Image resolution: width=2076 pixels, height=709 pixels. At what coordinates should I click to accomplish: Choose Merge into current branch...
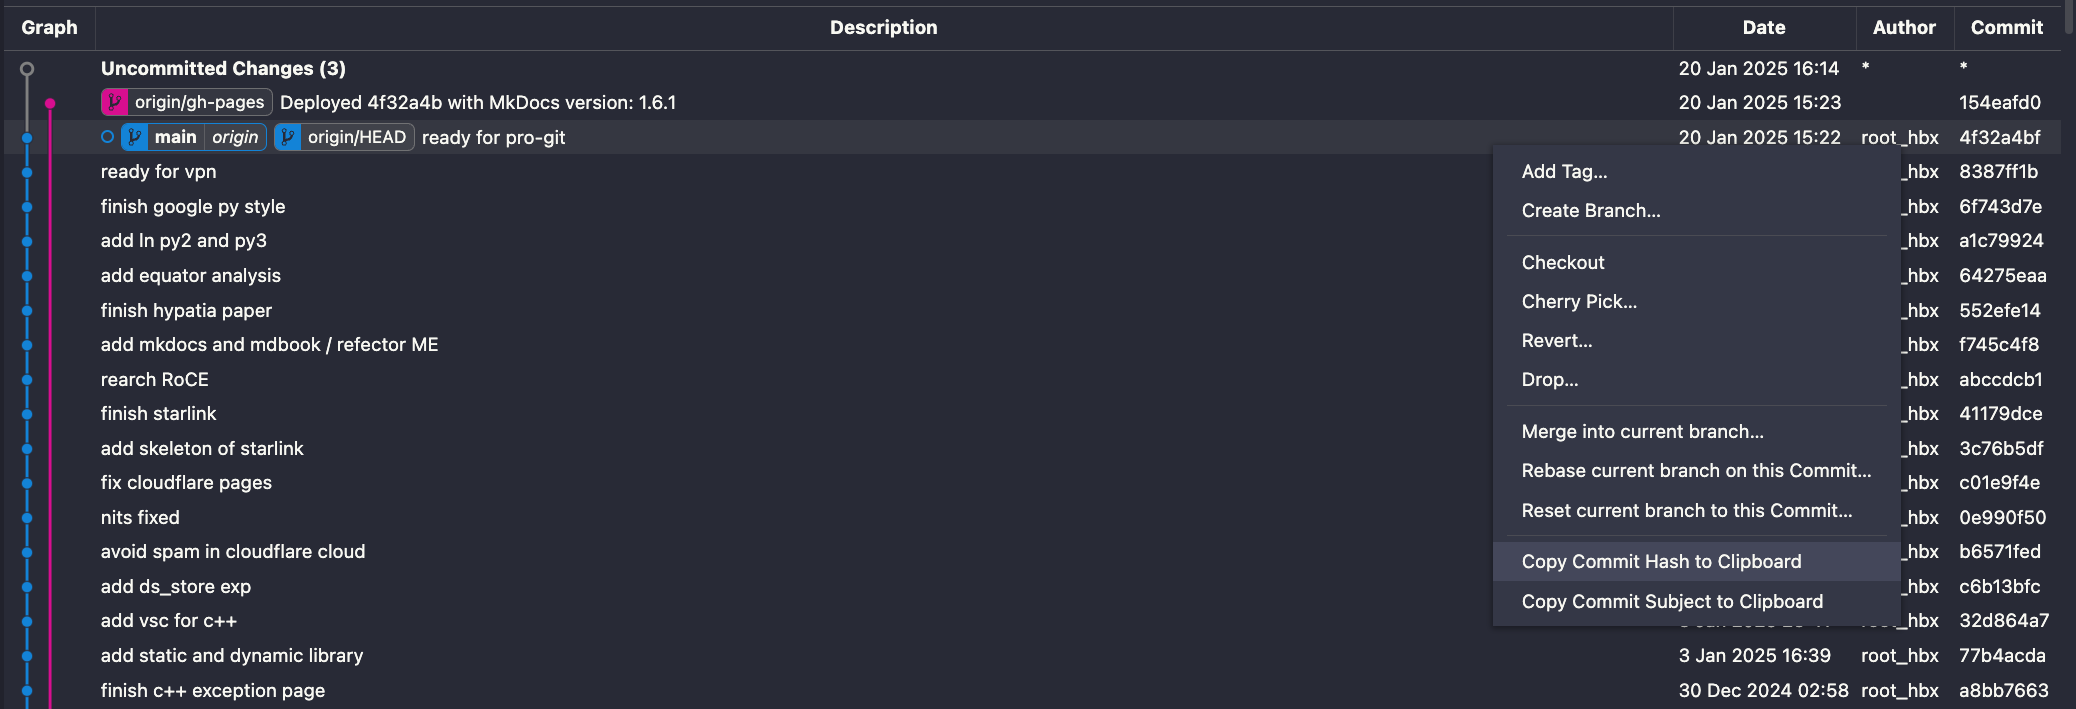point(1642,432)
